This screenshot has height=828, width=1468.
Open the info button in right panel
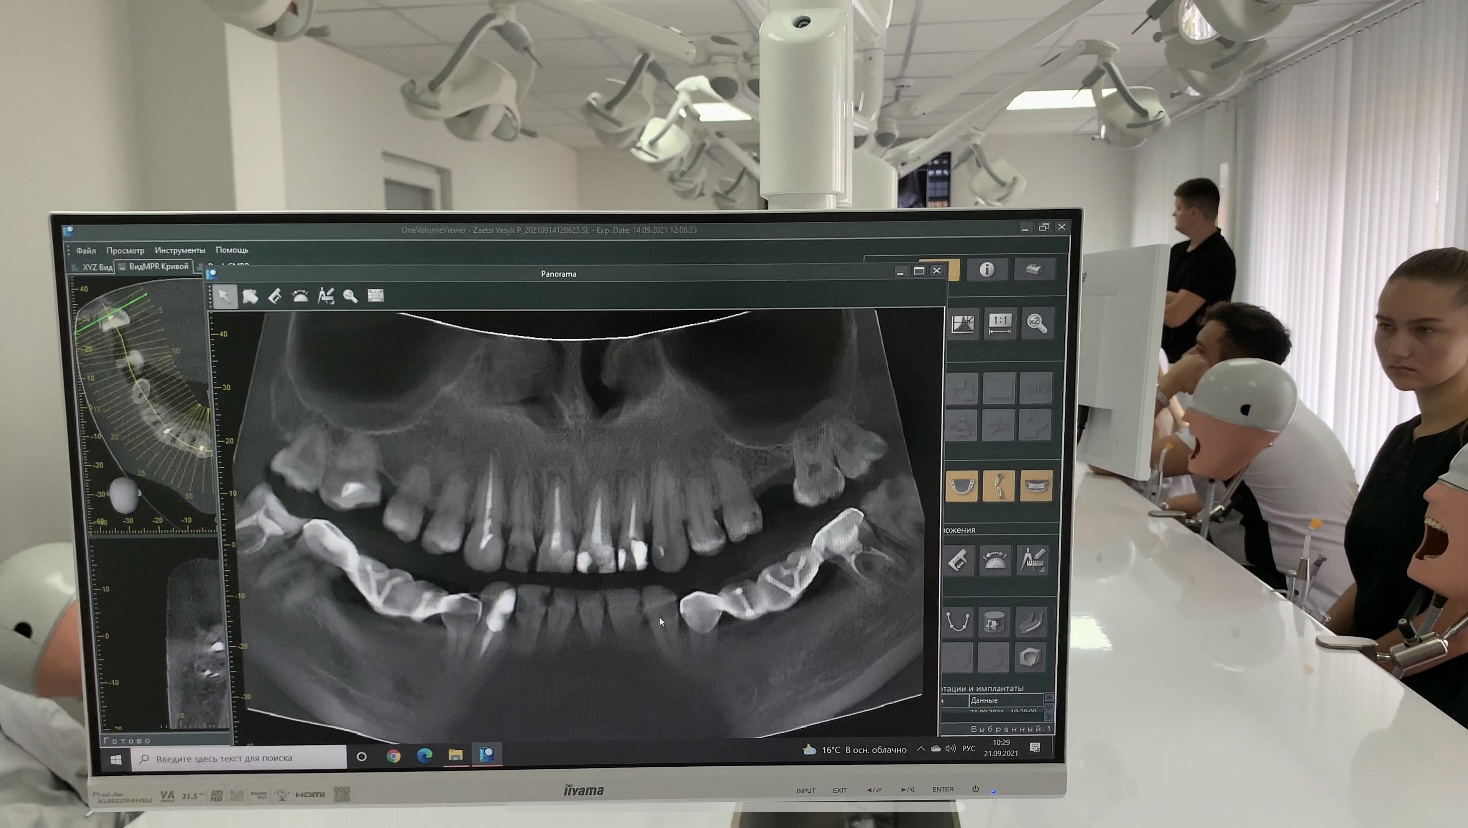point(987,270)
